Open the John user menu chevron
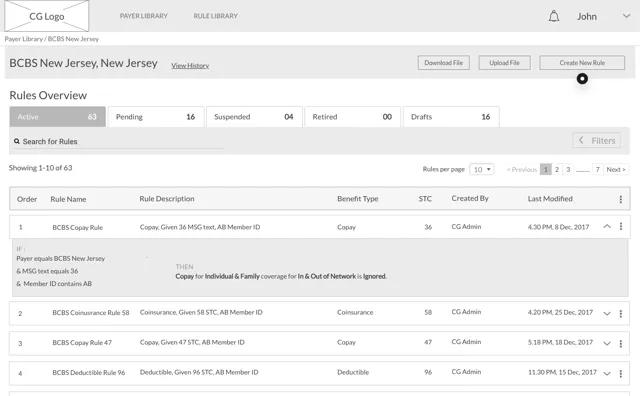The image size is (640, 396). pyautogui.click(x=626, y=16)
